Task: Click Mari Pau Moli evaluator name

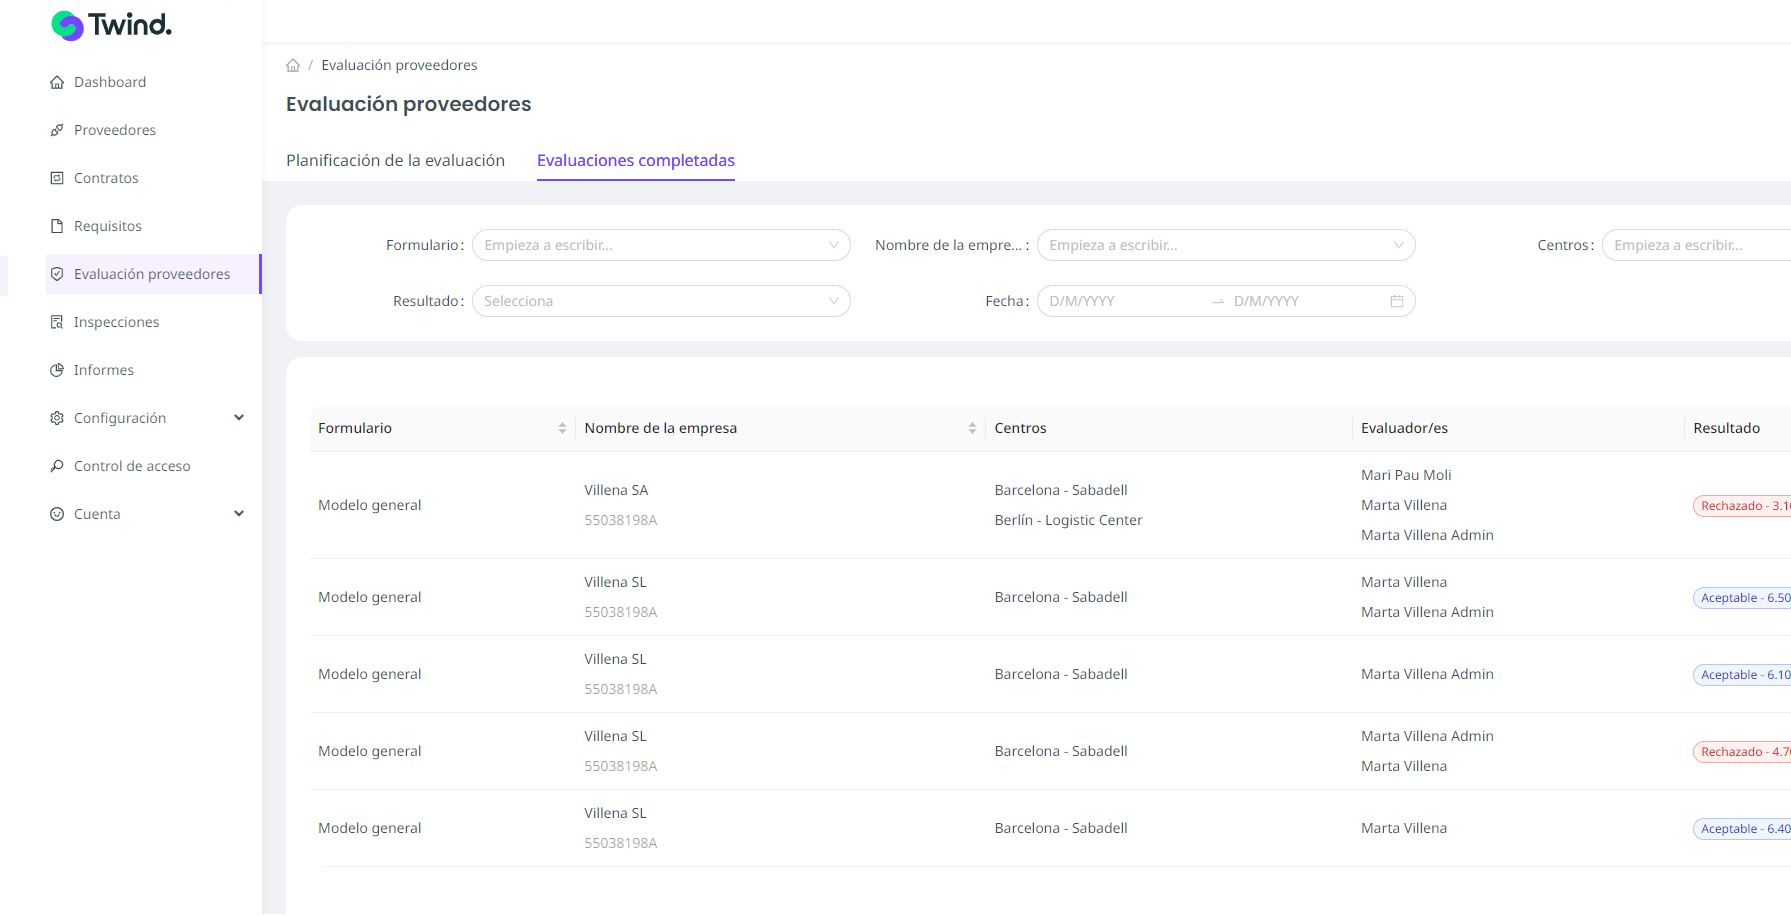Action: [1406, 475]
